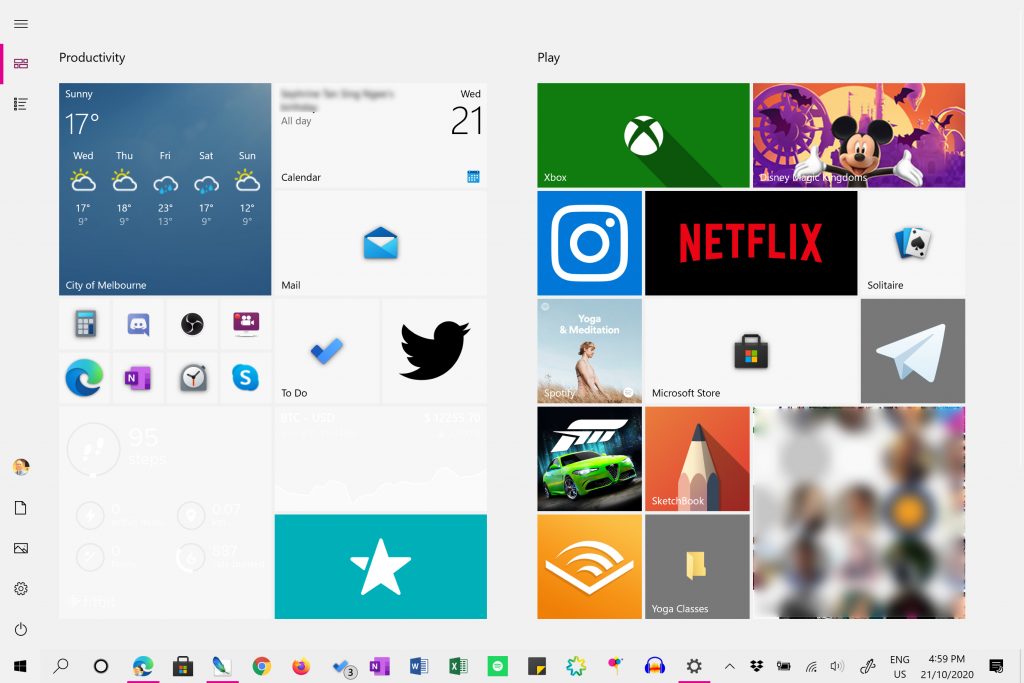Launch Excel from the taskbar
The image size is (1024, 683).
(x=458, y=666)
